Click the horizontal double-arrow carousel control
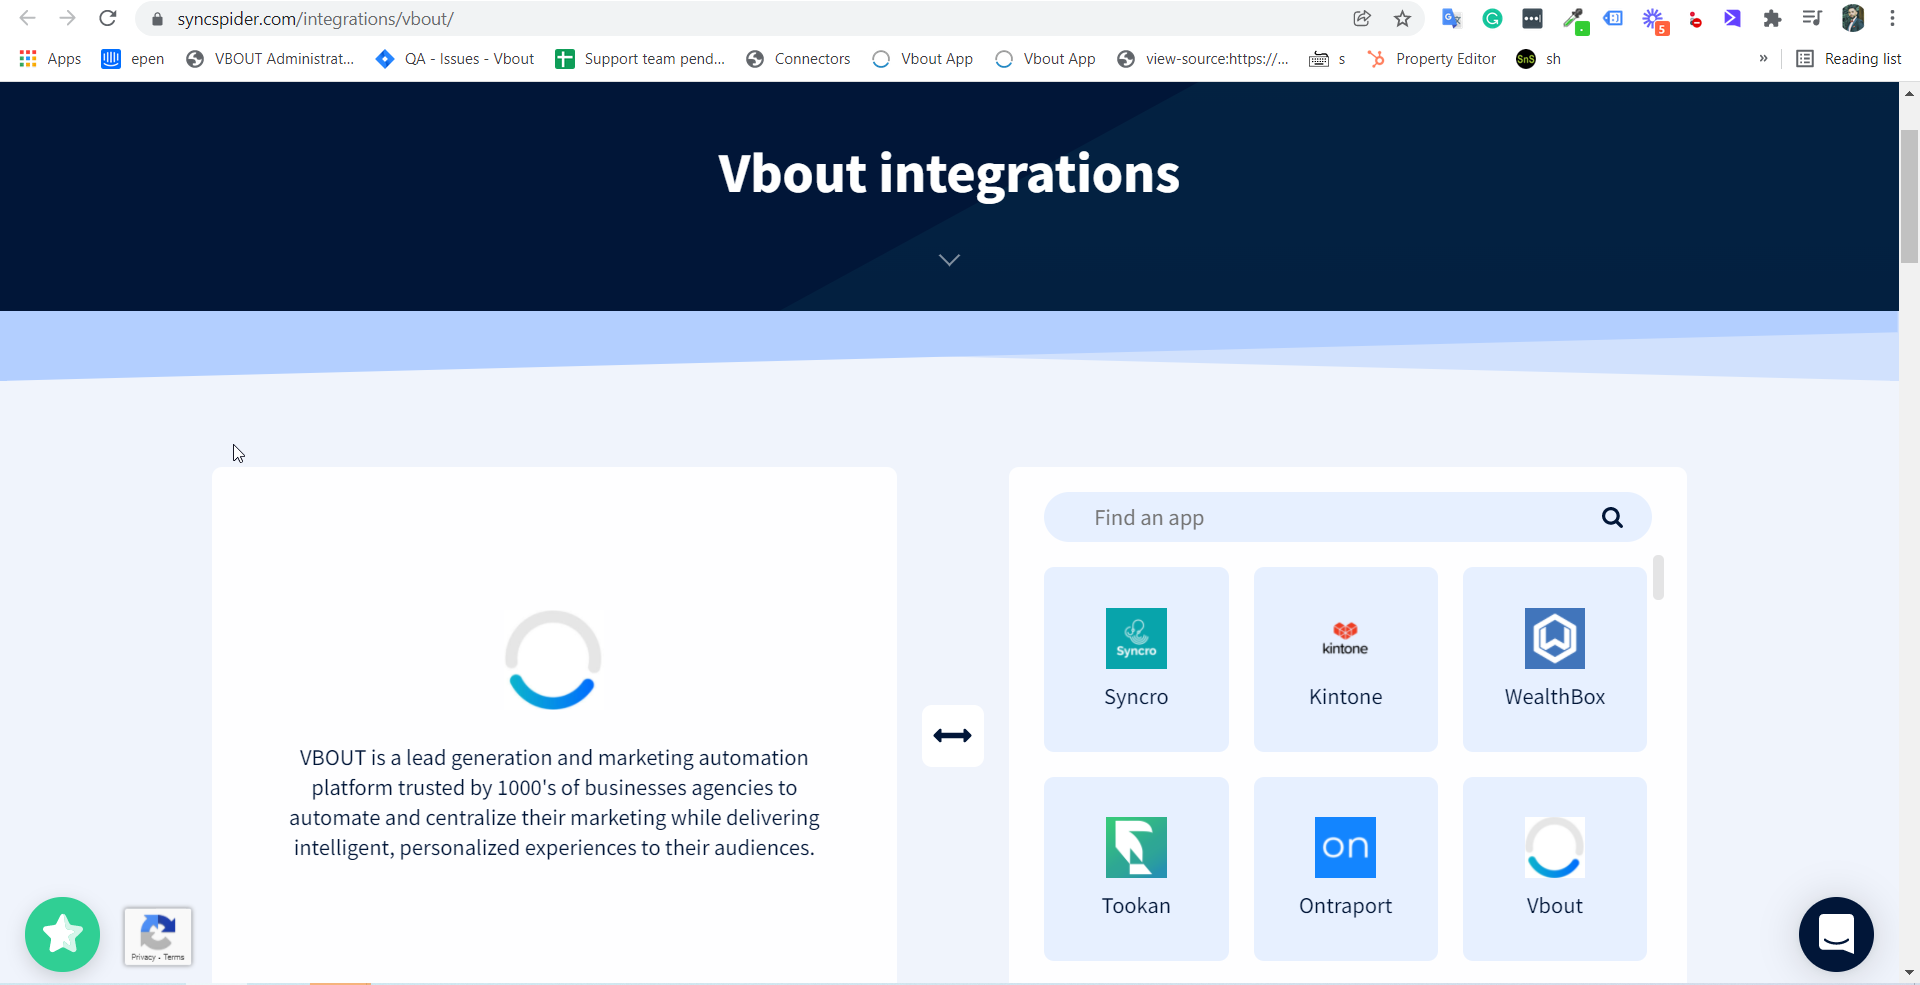This screenshot has height=985, width=1920. click(952, 736)
